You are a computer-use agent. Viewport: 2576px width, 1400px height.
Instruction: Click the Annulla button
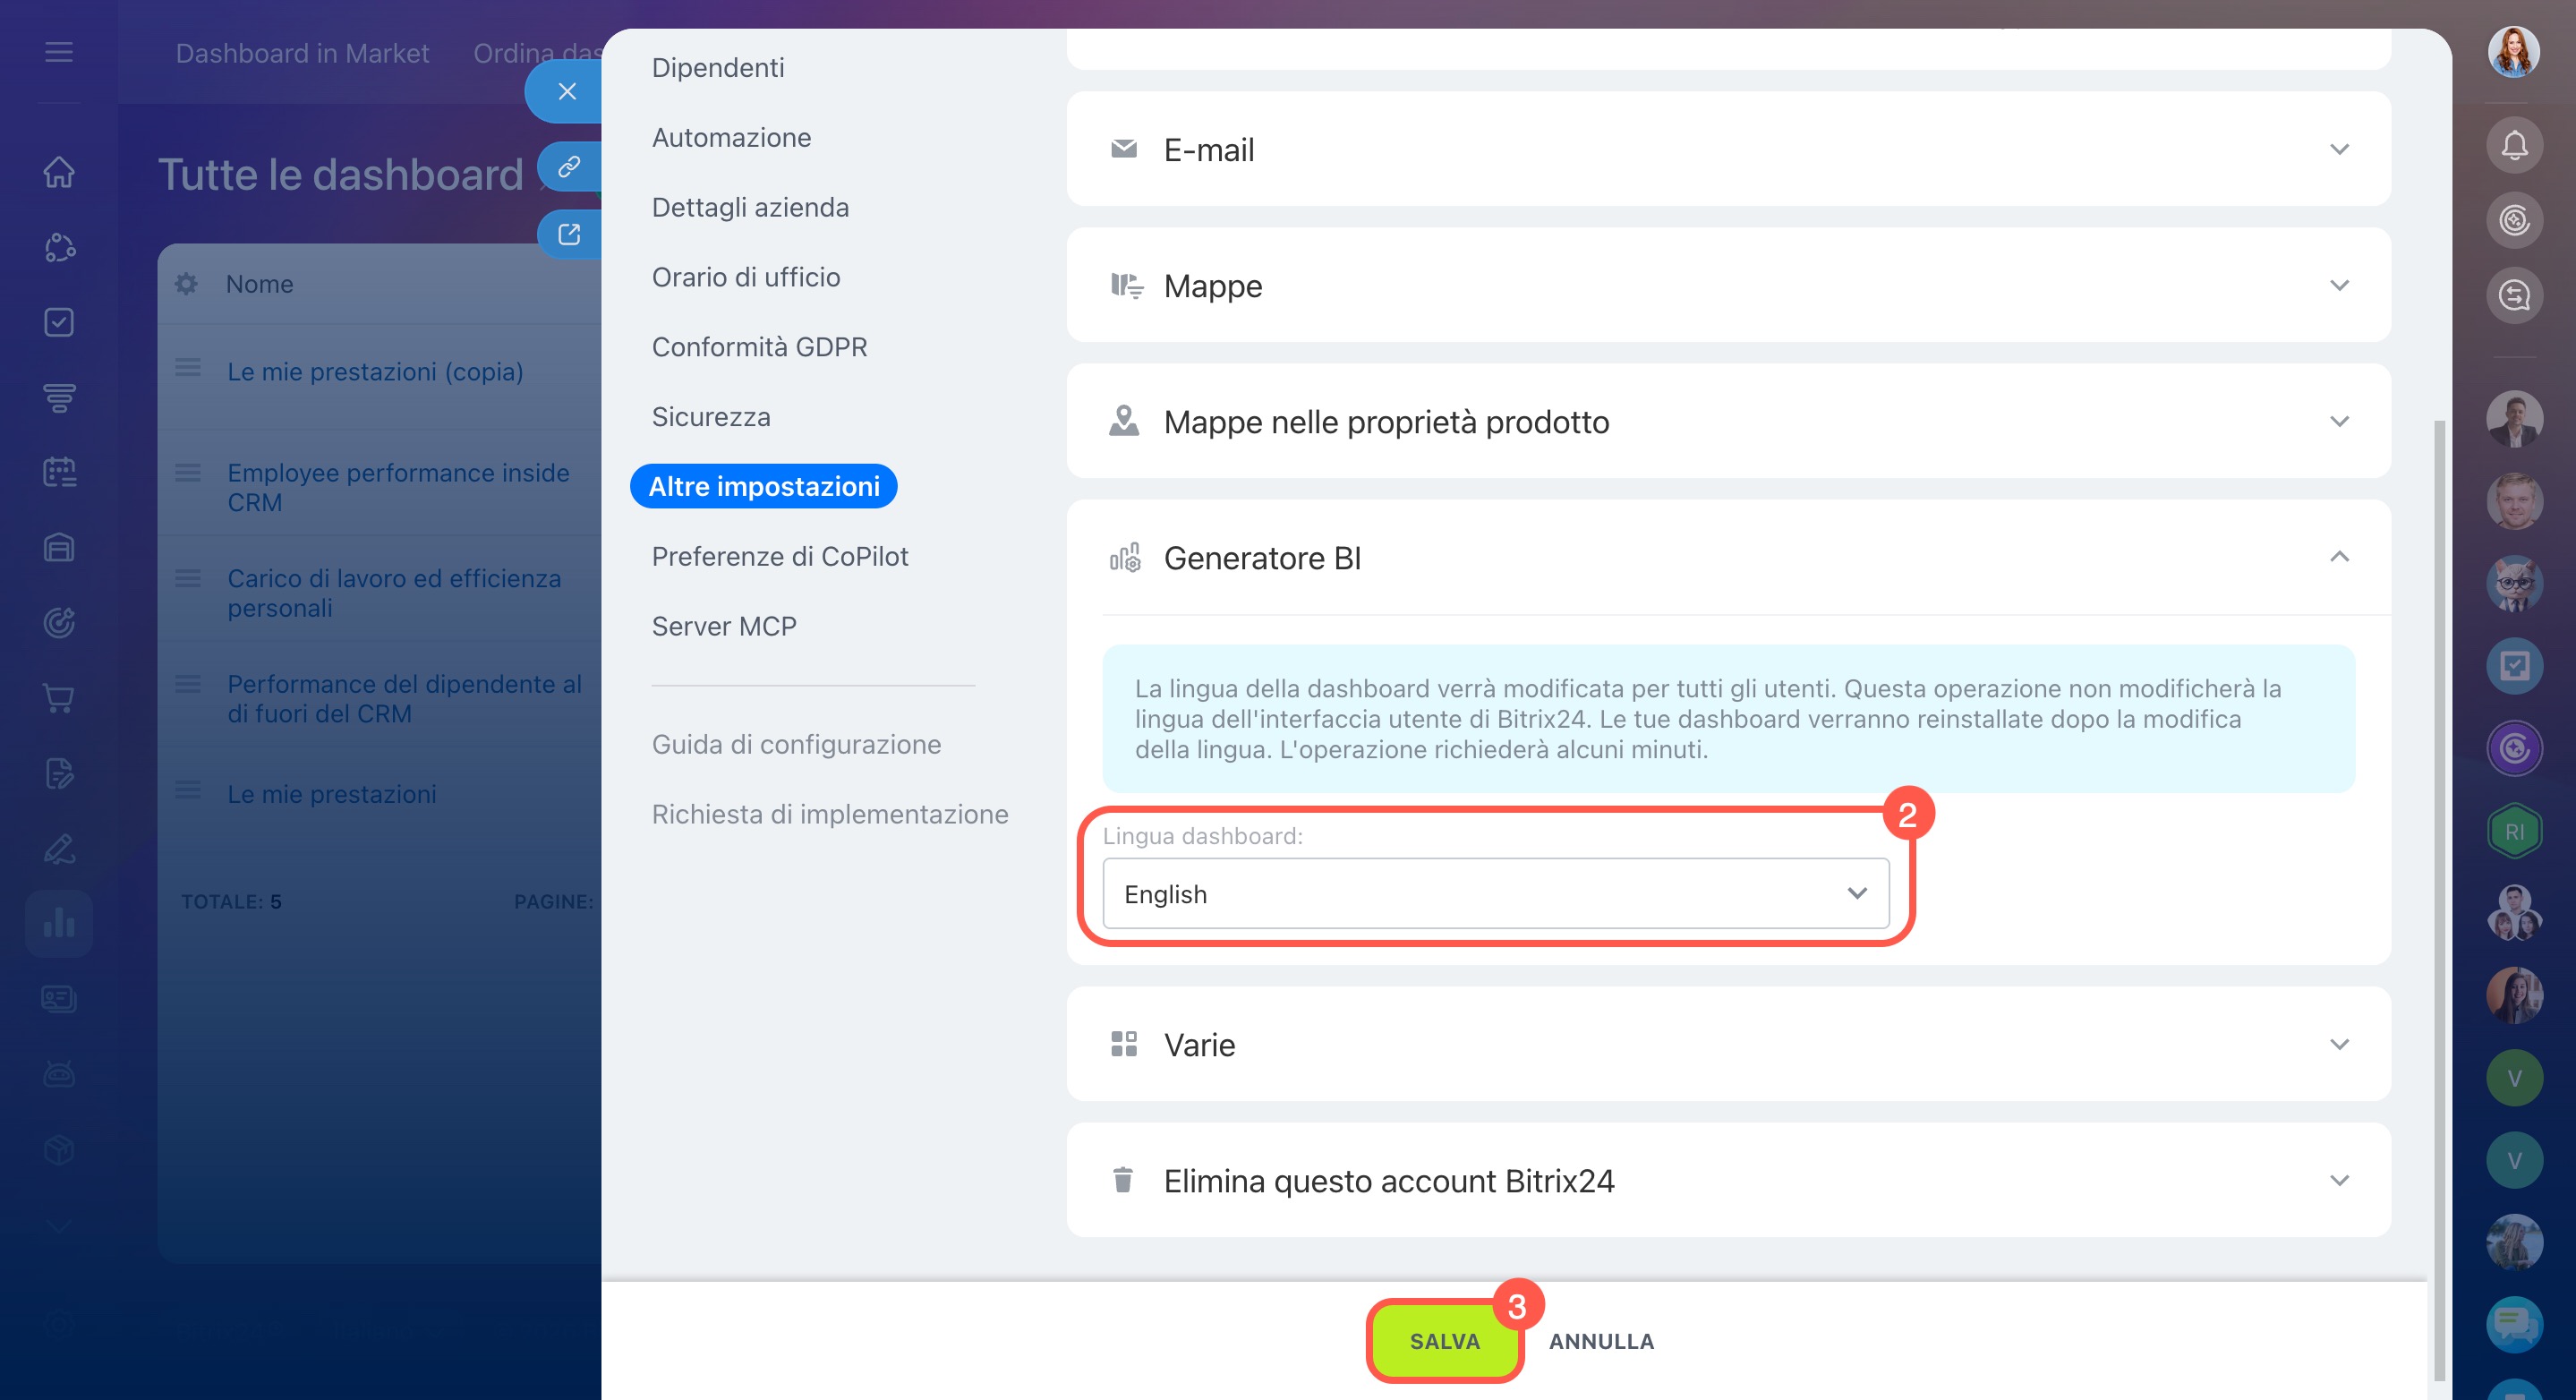tap(1601, 1341)
